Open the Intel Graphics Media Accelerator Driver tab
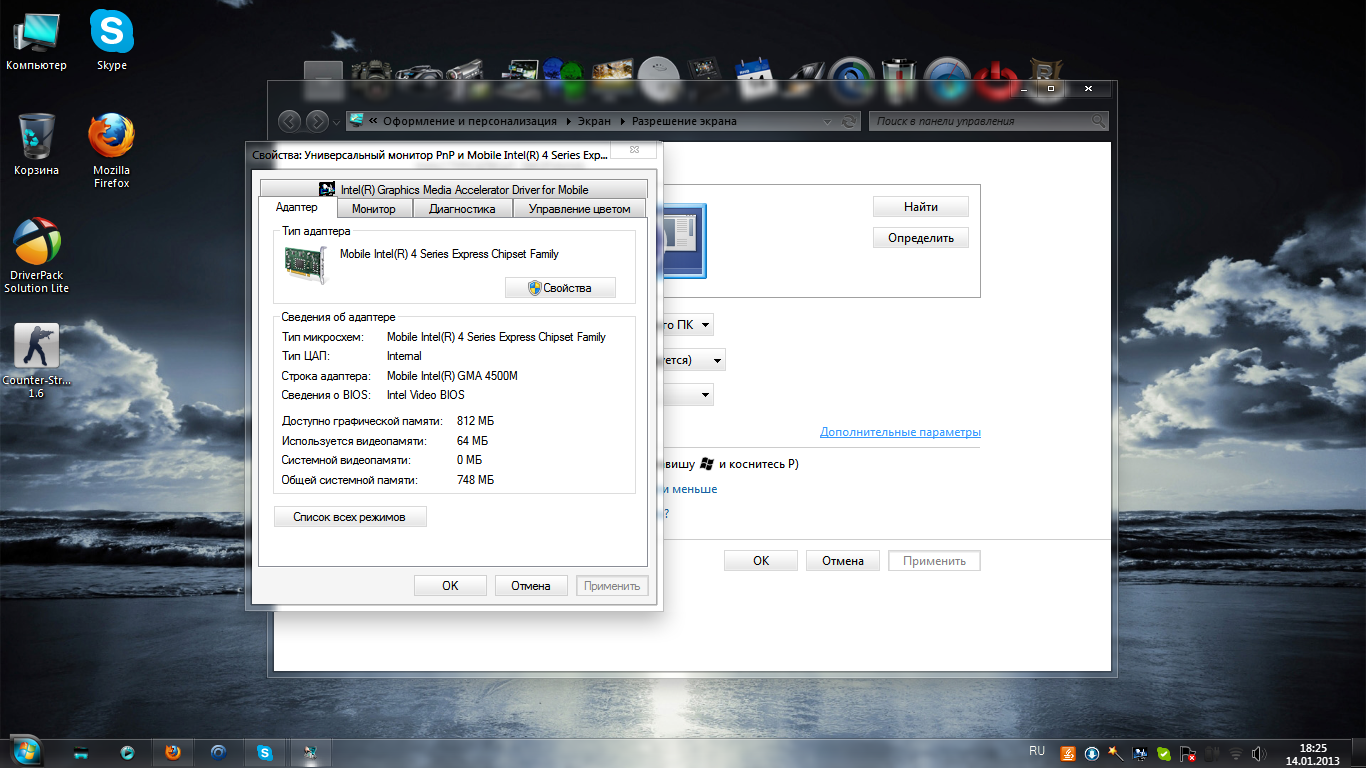This screenshot has height=768, width=1366. (x=453, y=189)
